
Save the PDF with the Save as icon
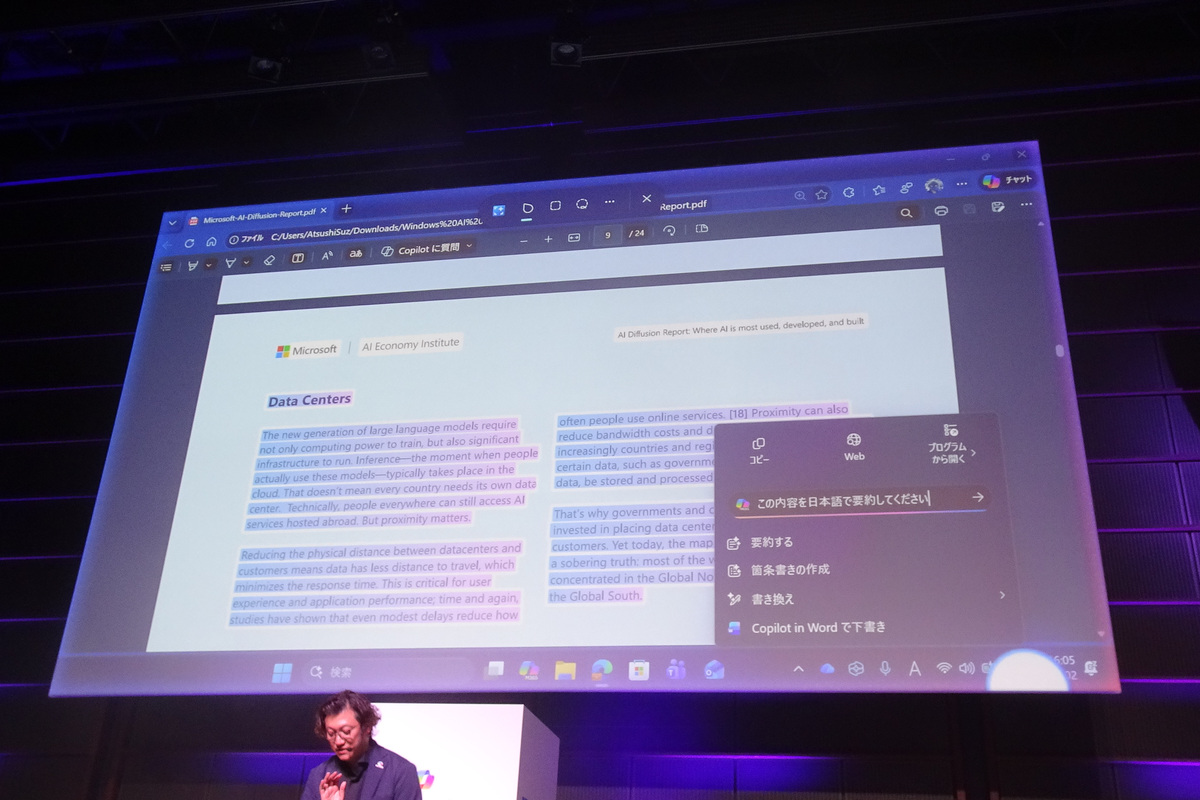coord(997,207)
